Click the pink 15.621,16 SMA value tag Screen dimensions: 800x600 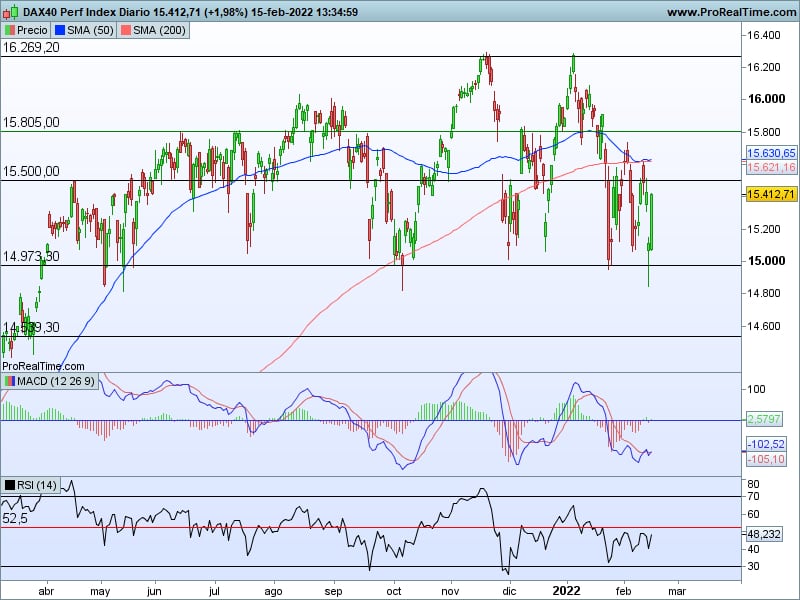click(771, 167)
